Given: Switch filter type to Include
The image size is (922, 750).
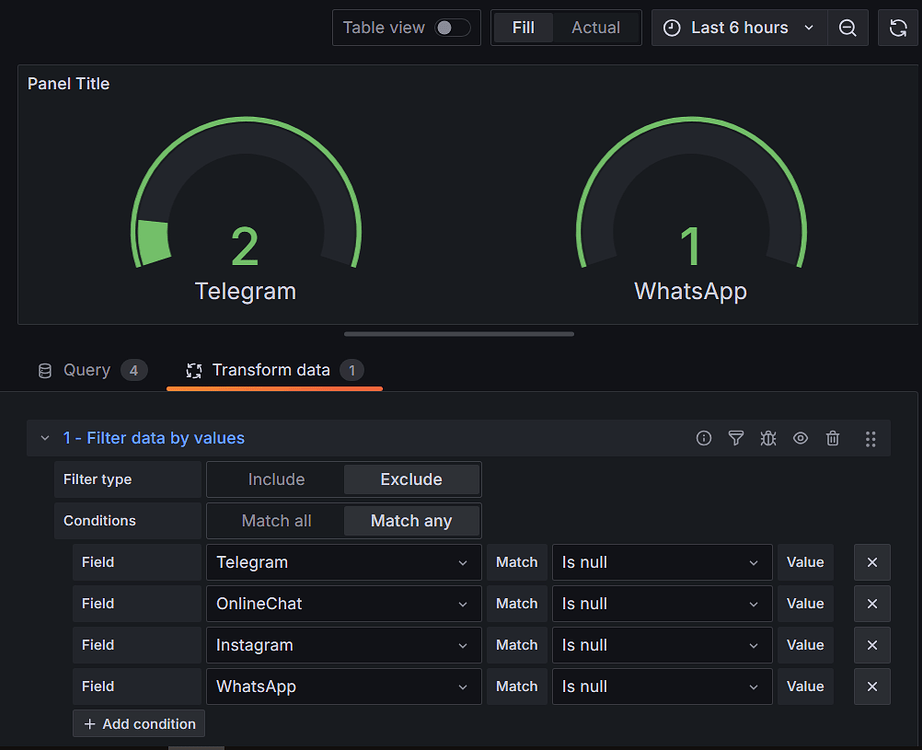Looking at the screenshot, I should [x=275, y=479].
